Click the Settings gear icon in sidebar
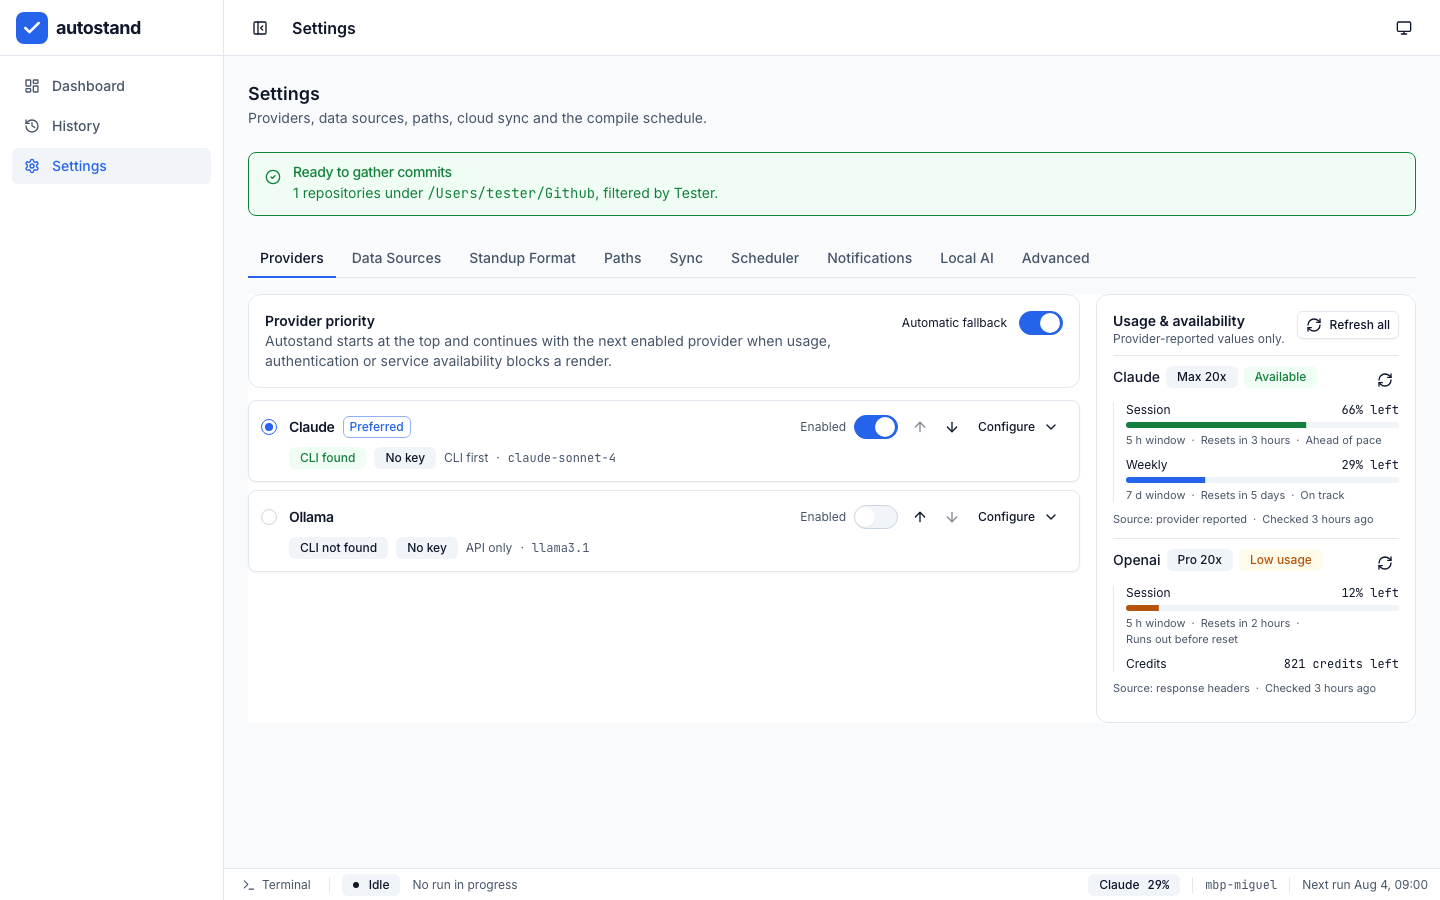1440x900 pixels. click(32, 166)
